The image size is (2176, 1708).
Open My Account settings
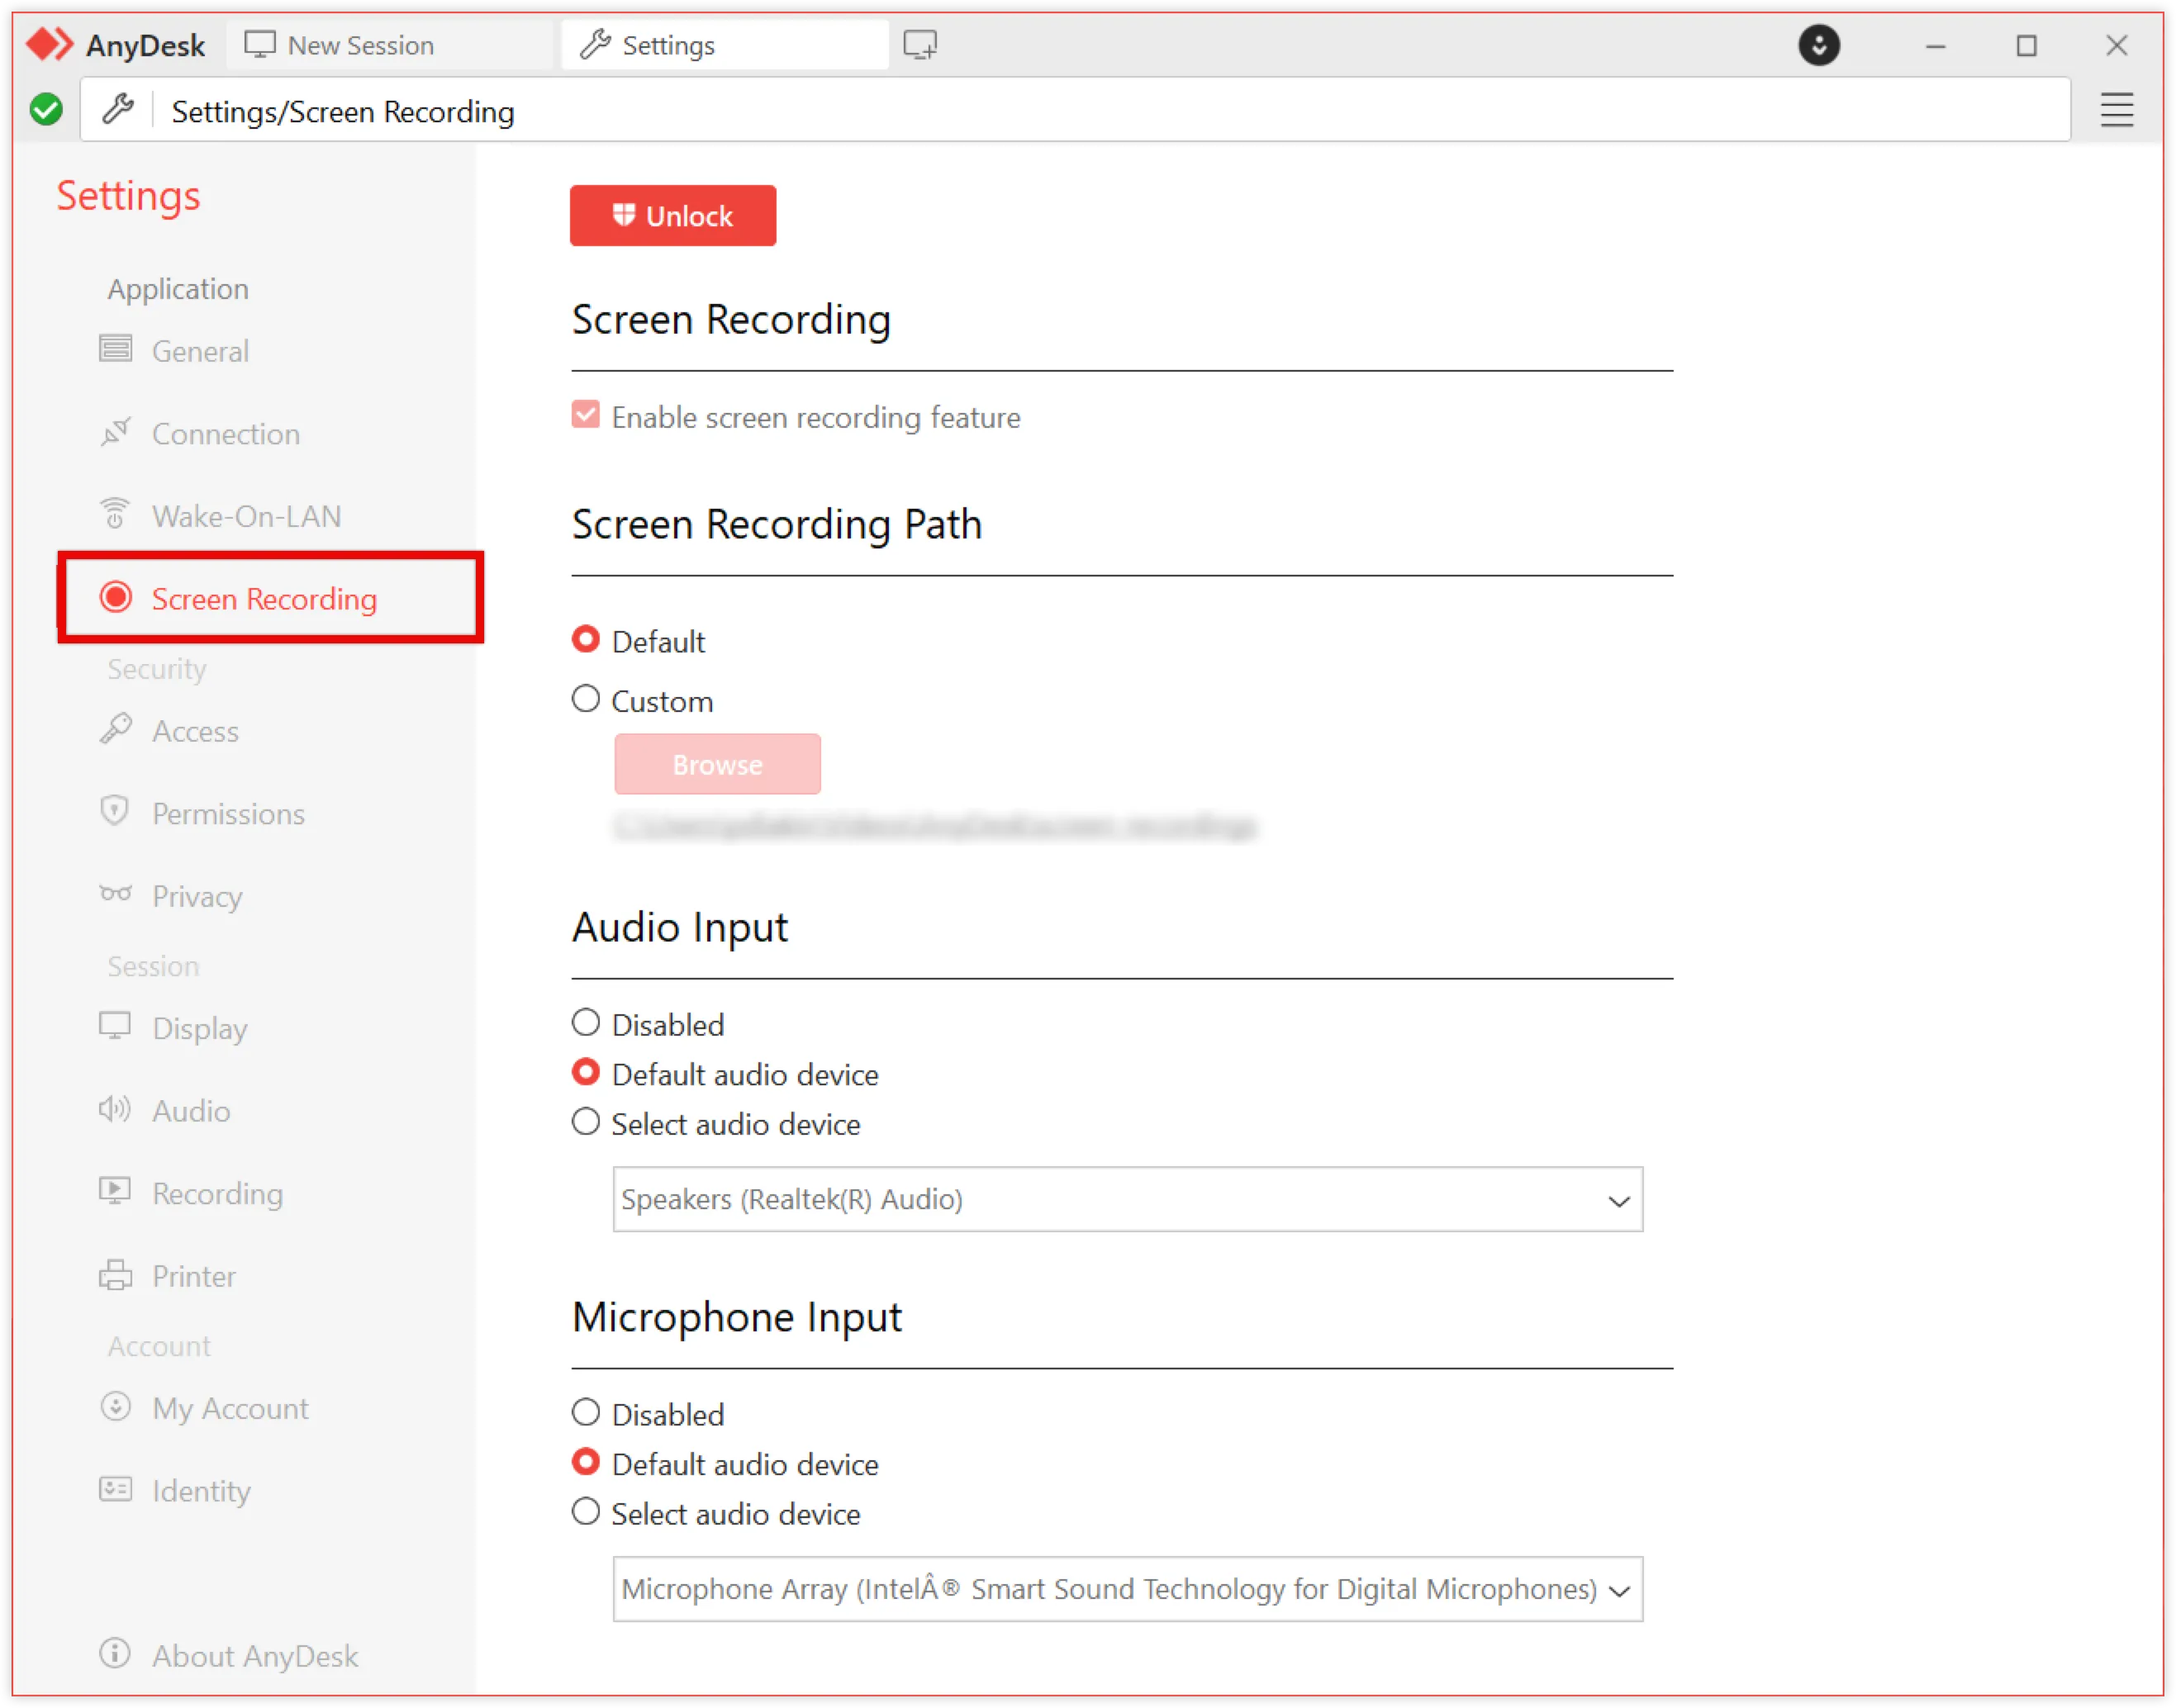click(230, 1407)
